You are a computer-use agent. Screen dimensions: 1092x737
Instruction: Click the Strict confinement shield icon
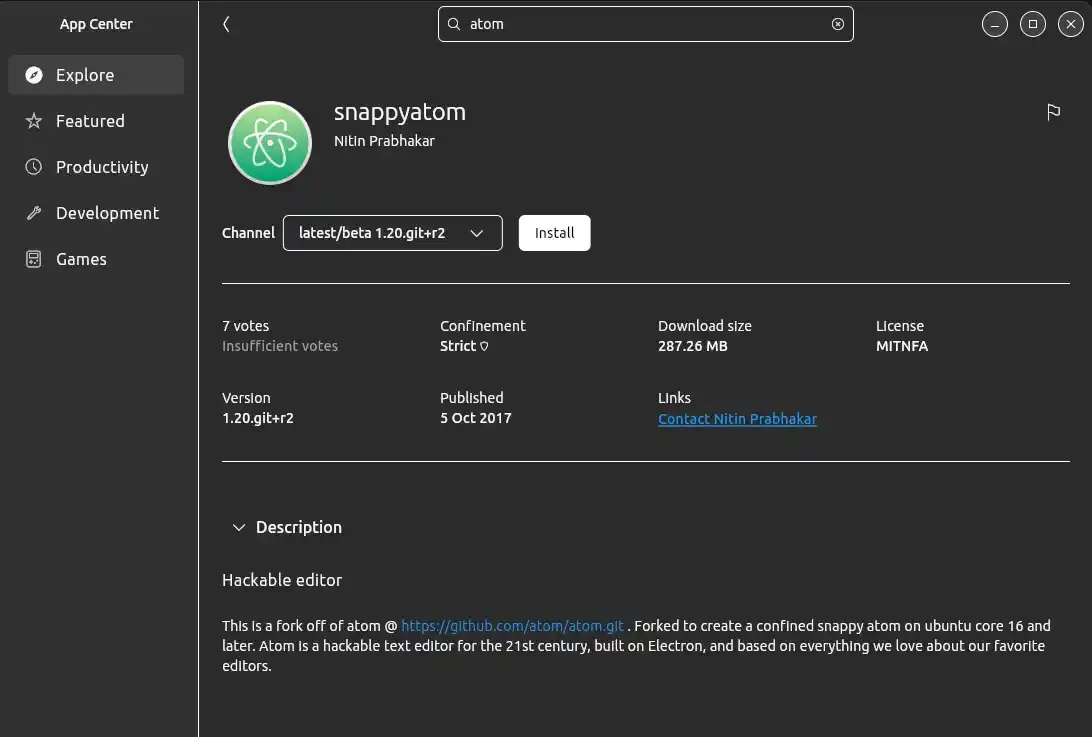pyautogui.click(x=484, y=346)
